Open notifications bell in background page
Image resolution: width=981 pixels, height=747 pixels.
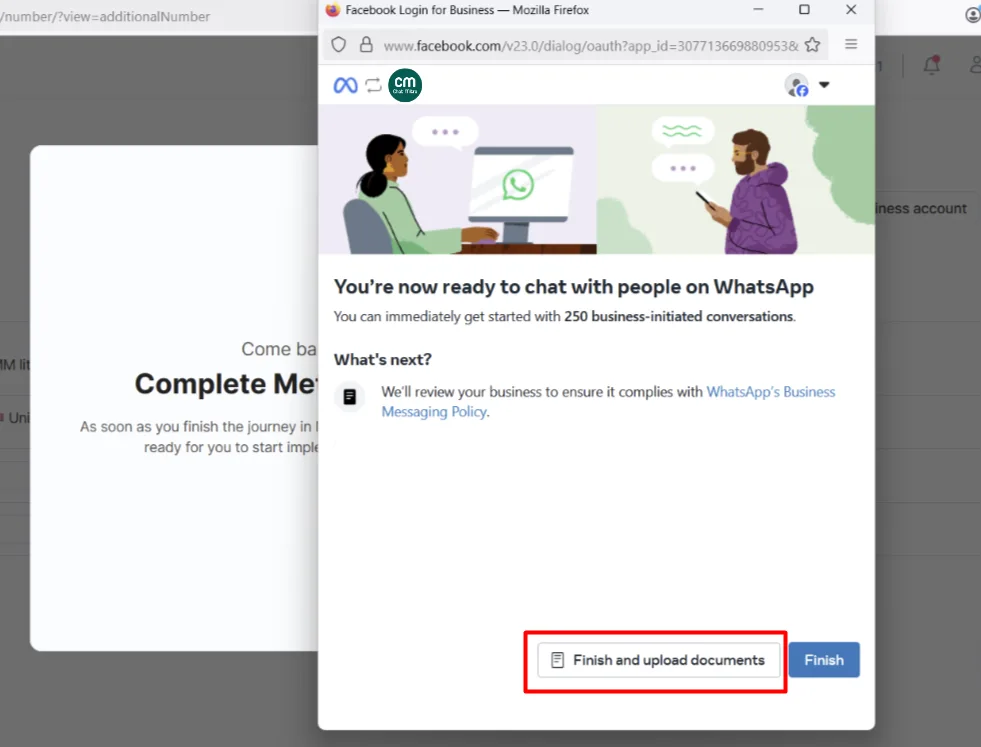tap(932, 64)
